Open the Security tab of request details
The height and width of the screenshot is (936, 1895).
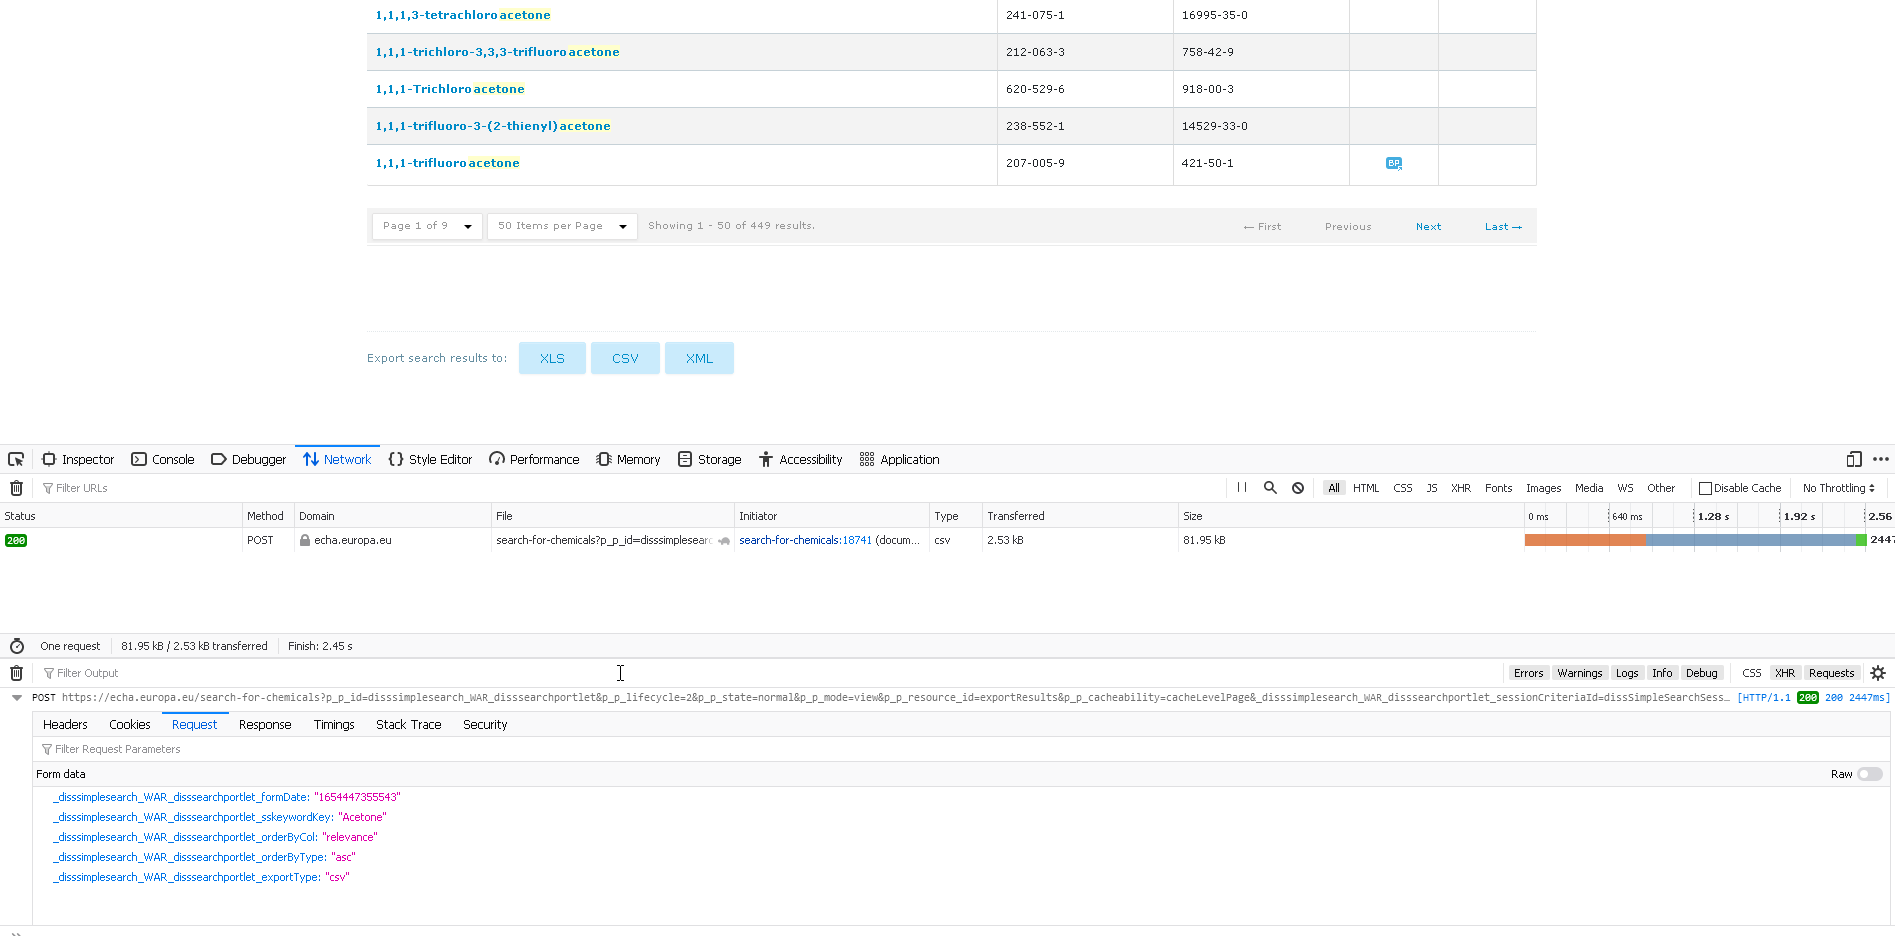tap(485, 724)
